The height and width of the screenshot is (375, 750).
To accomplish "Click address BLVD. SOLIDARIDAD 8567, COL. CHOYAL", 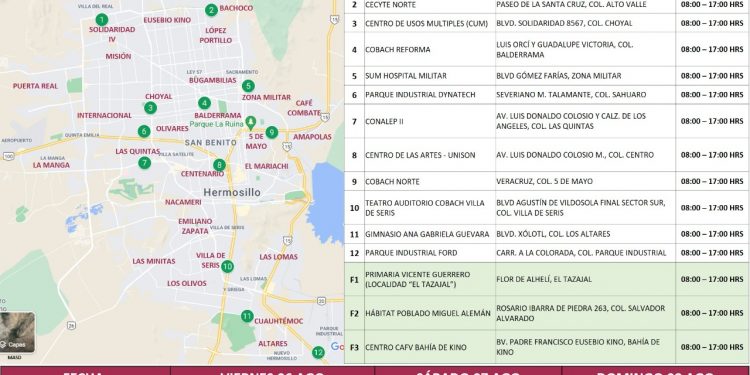I will coord(564,23).
